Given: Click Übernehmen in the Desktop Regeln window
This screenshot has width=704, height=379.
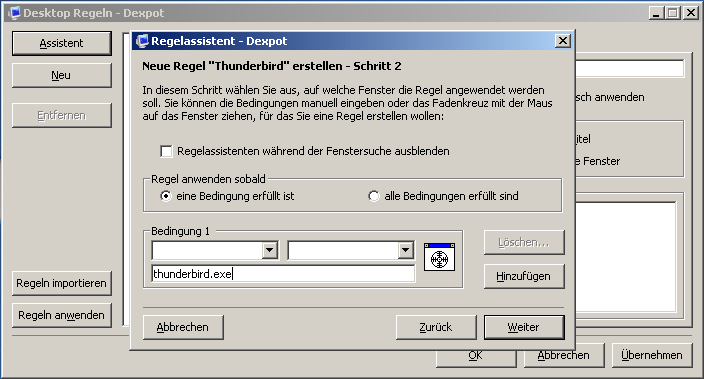Looking at the screenshot, I should pos(652,355).
